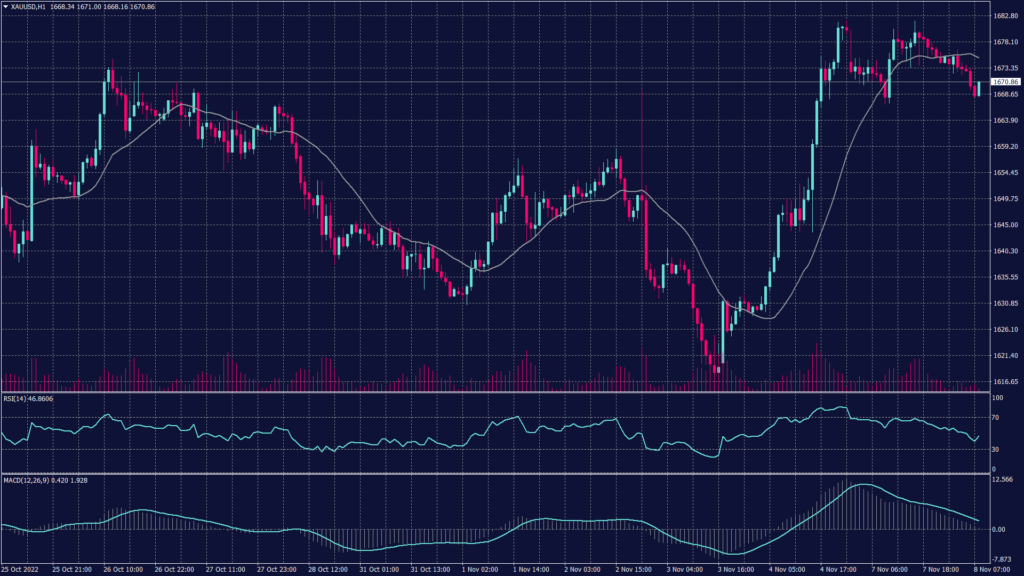This screenshot has height=576, width=1024.
Task: Click the 25 Oct 2022 date label
Action: point(22,569)
